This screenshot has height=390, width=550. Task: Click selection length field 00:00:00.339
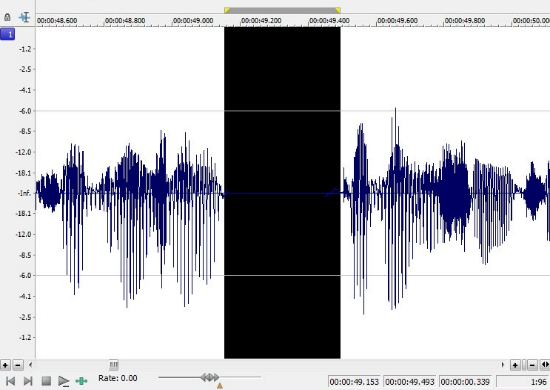click(465, 382)
